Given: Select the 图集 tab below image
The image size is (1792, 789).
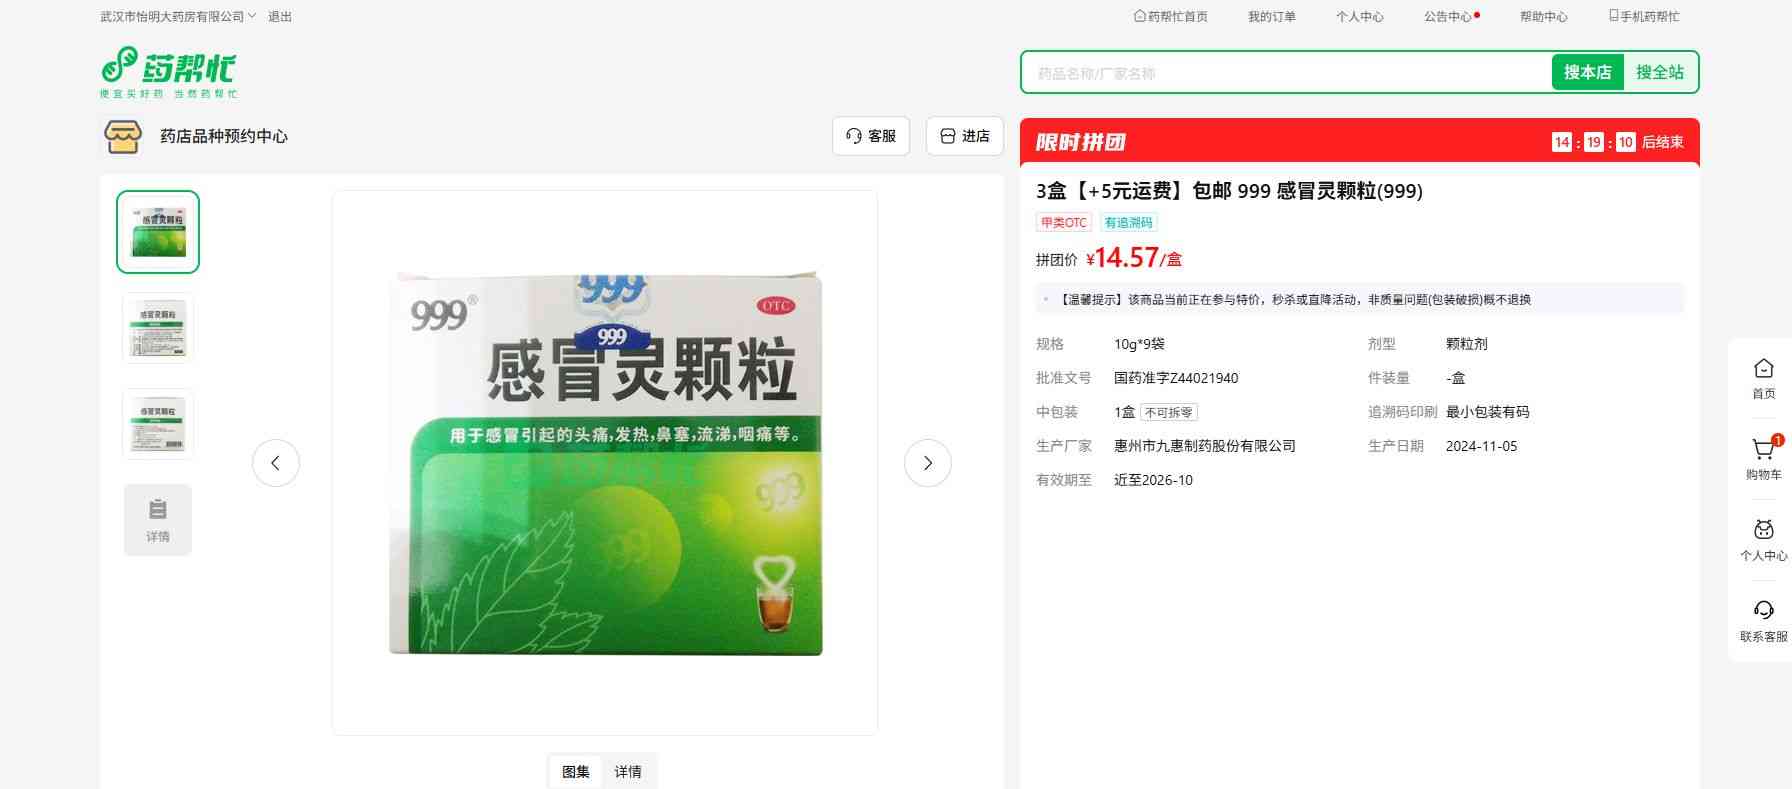Looking at the screenshot, I should 576,771.
